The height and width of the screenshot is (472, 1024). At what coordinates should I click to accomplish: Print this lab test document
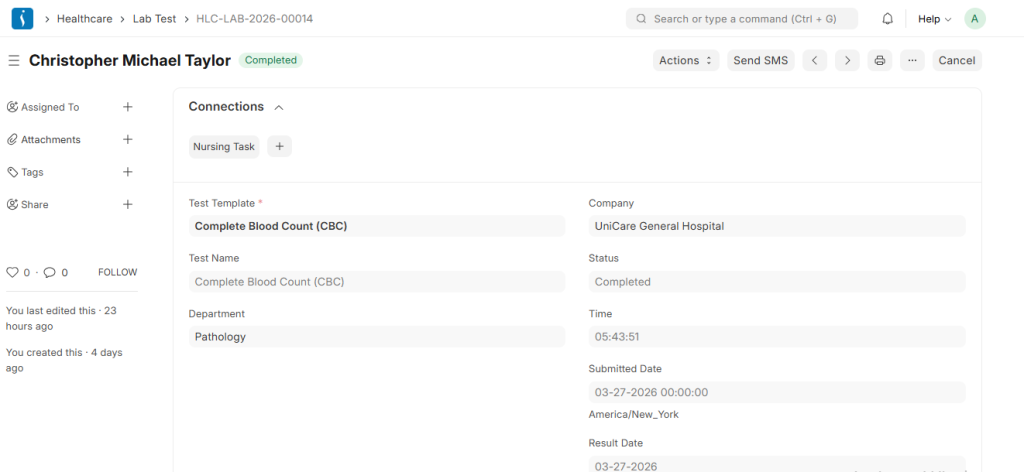coord(880,61)
